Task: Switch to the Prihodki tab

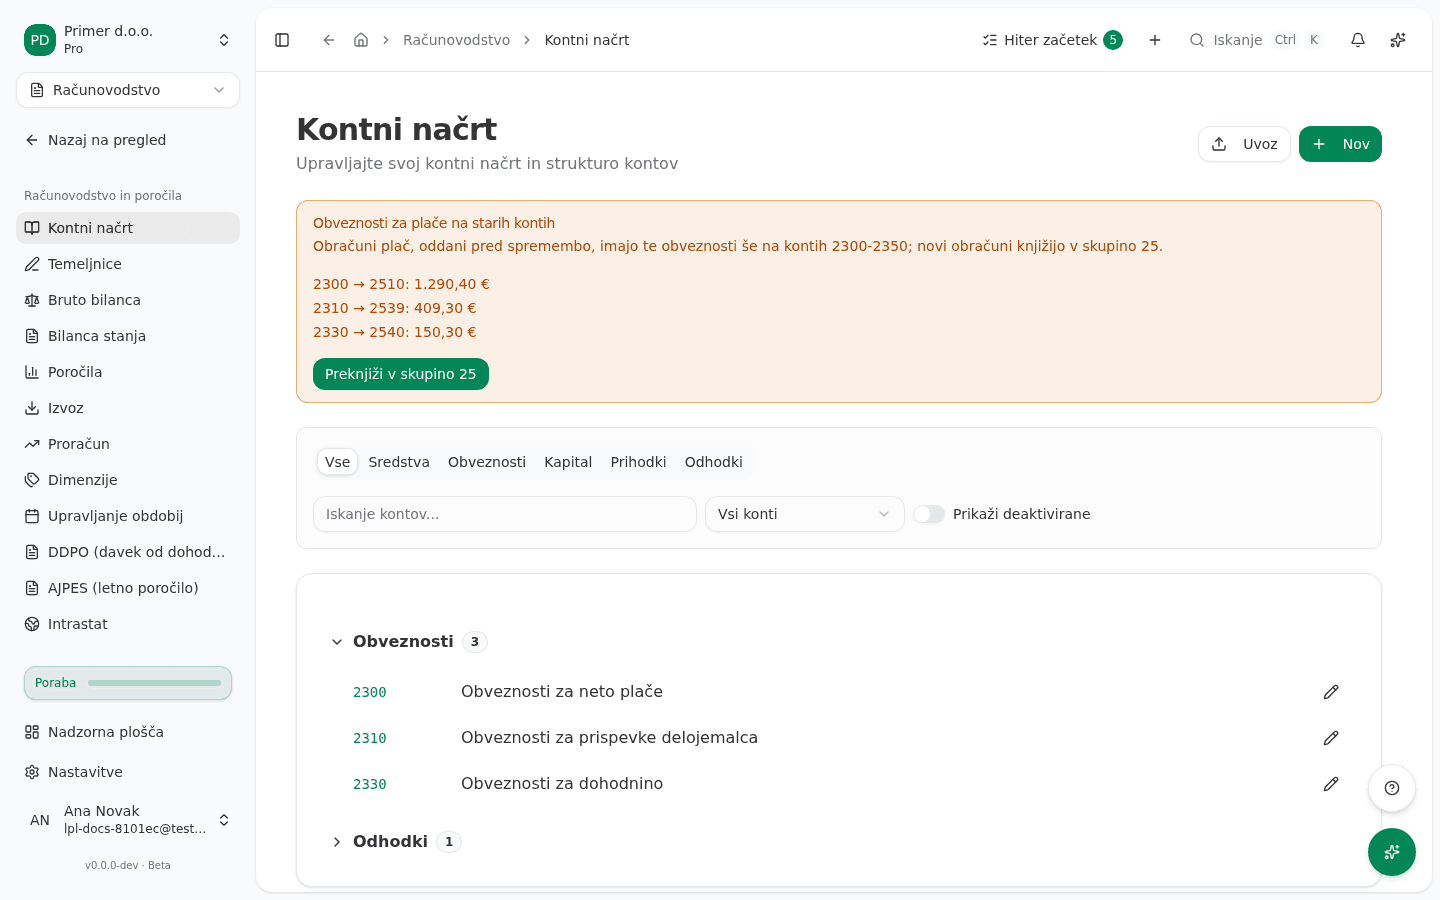Action: (x=638, y=462)
